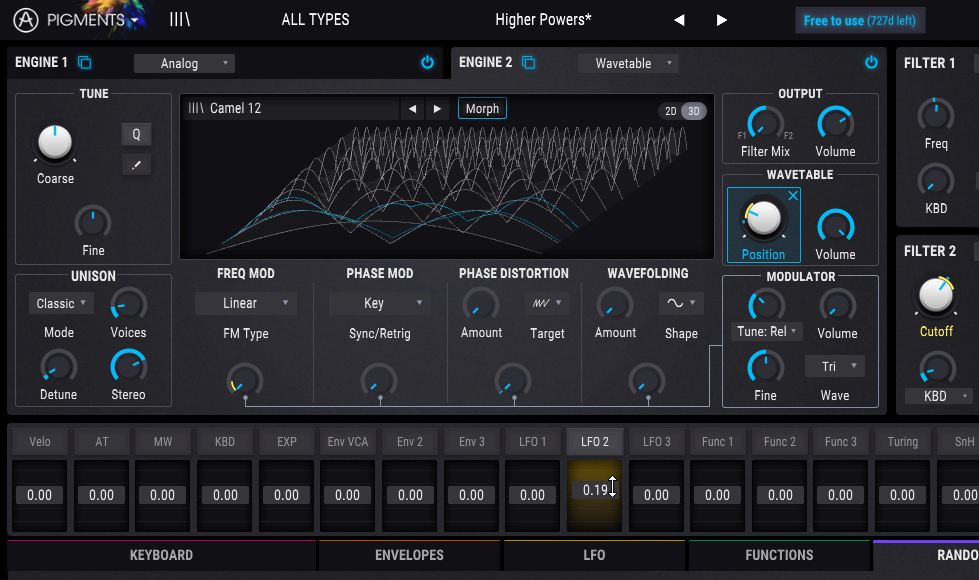The image size is (979, 580).
Task: Click the pencil edit button in Tune
Action: click(136, 165)
